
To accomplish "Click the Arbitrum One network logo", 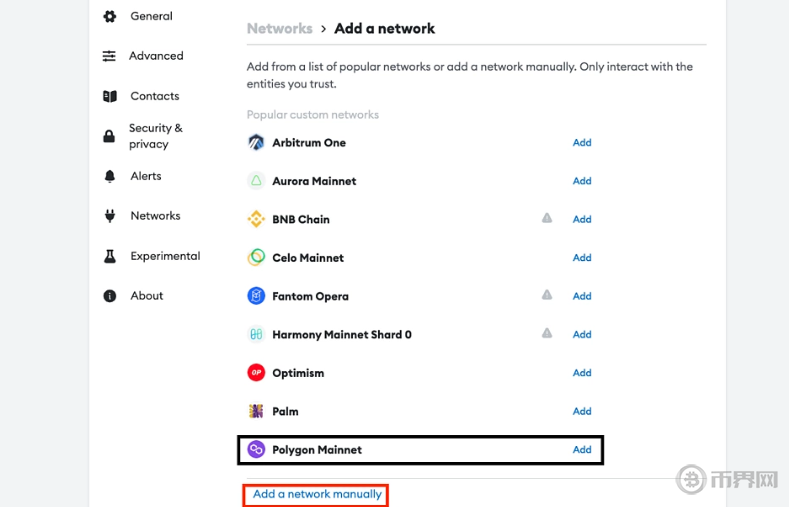I will [x=256, y=142].
